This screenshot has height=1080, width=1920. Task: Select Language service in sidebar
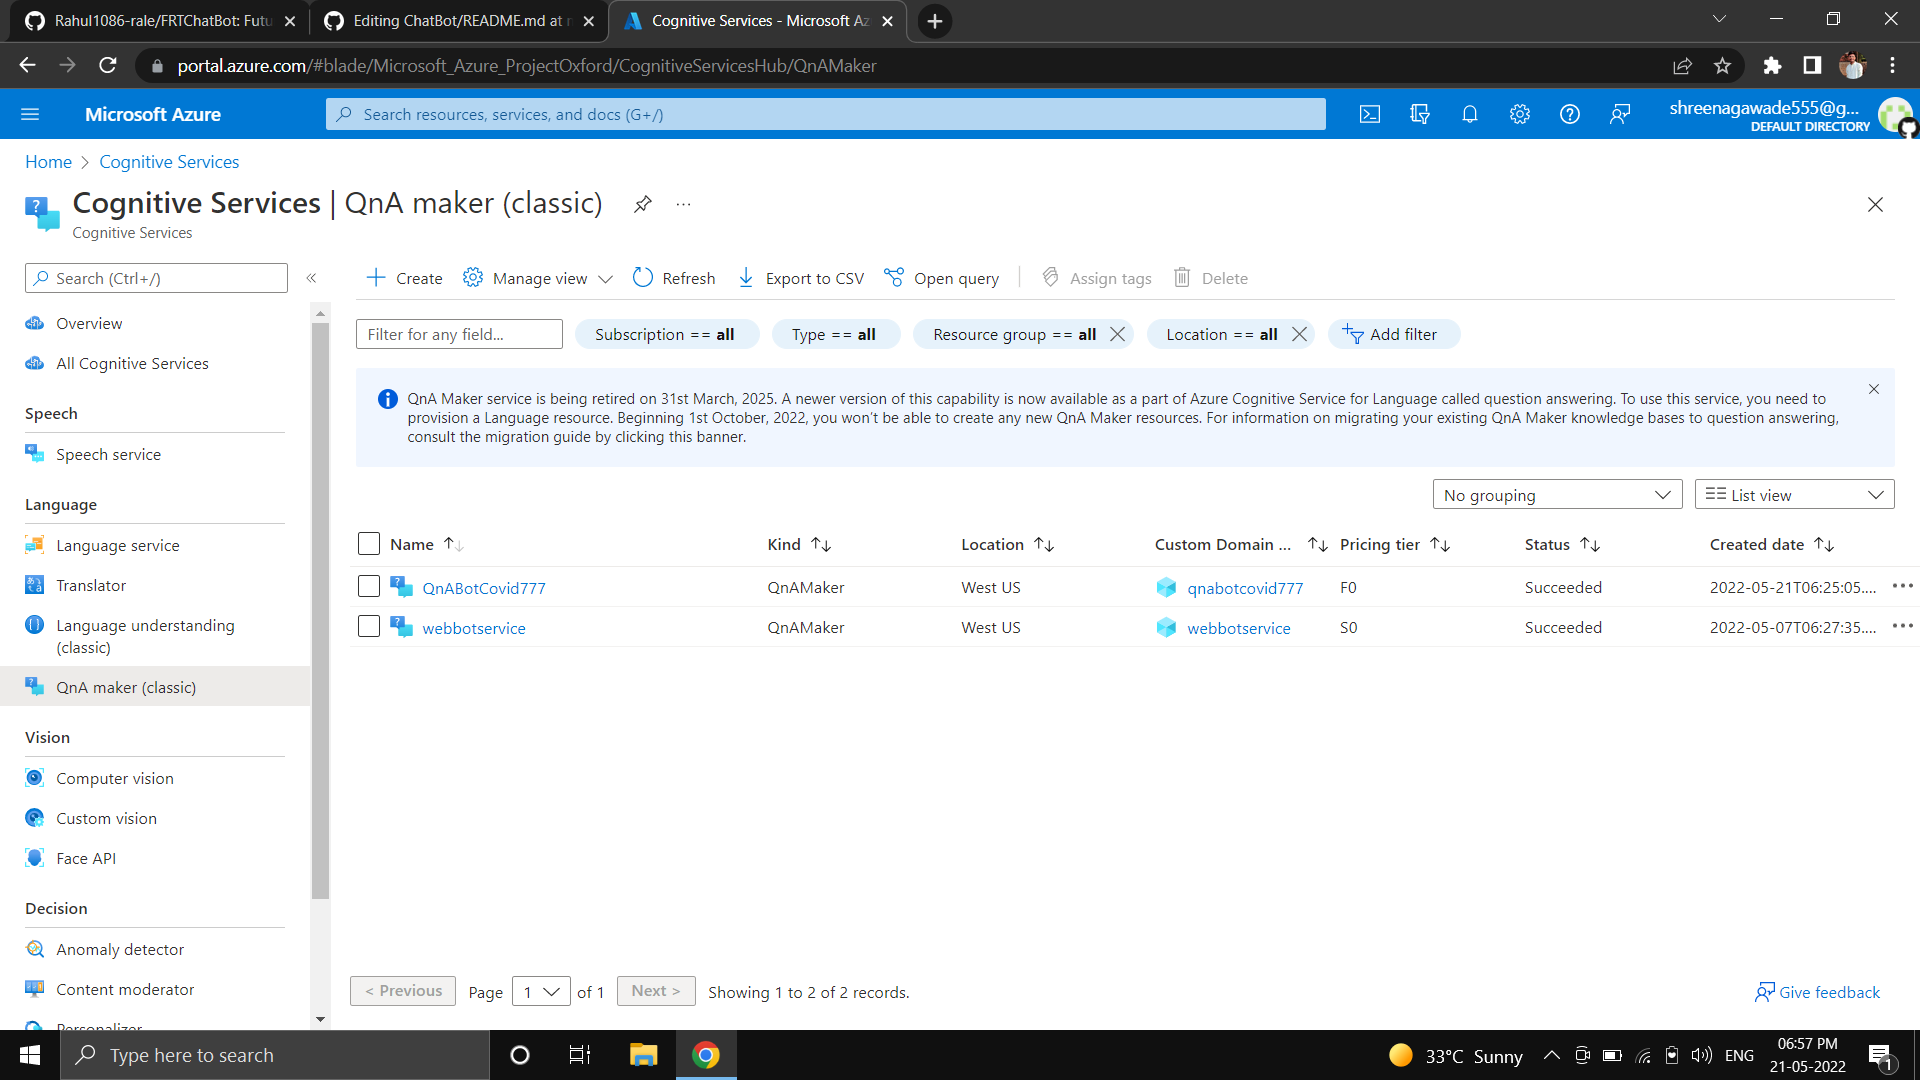coord(117,545)
